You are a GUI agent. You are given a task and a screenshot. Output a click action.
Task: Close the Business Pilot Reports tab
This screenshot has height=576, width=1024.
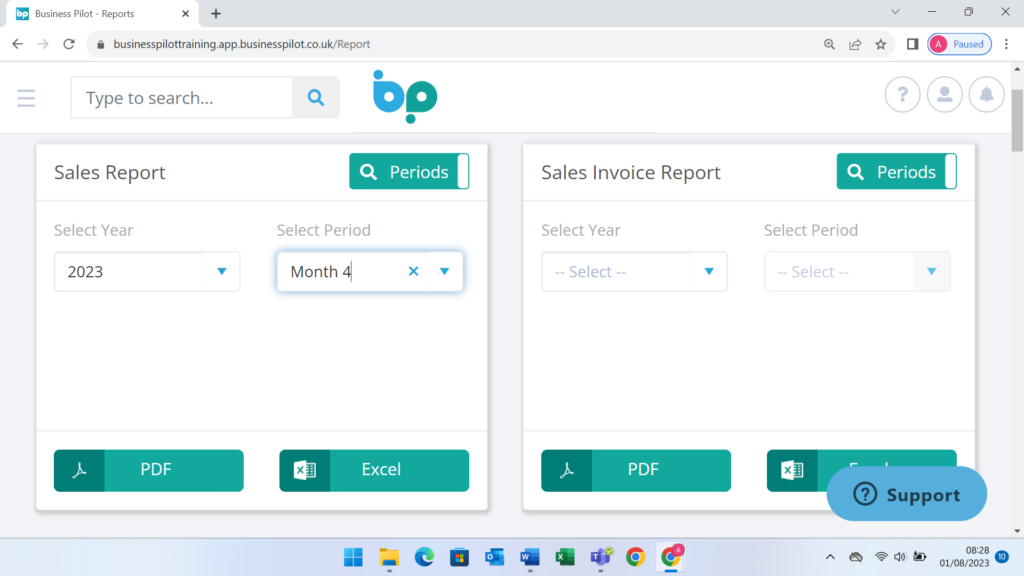coord(185,14)
